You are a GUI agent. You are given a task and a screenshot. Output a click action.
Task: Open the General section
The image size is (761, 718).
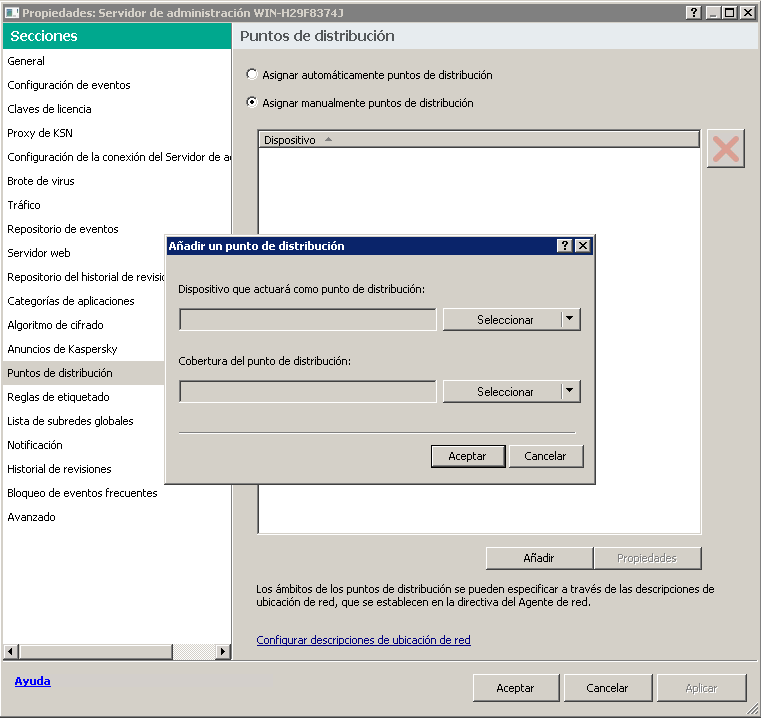(x=116, y=61)
